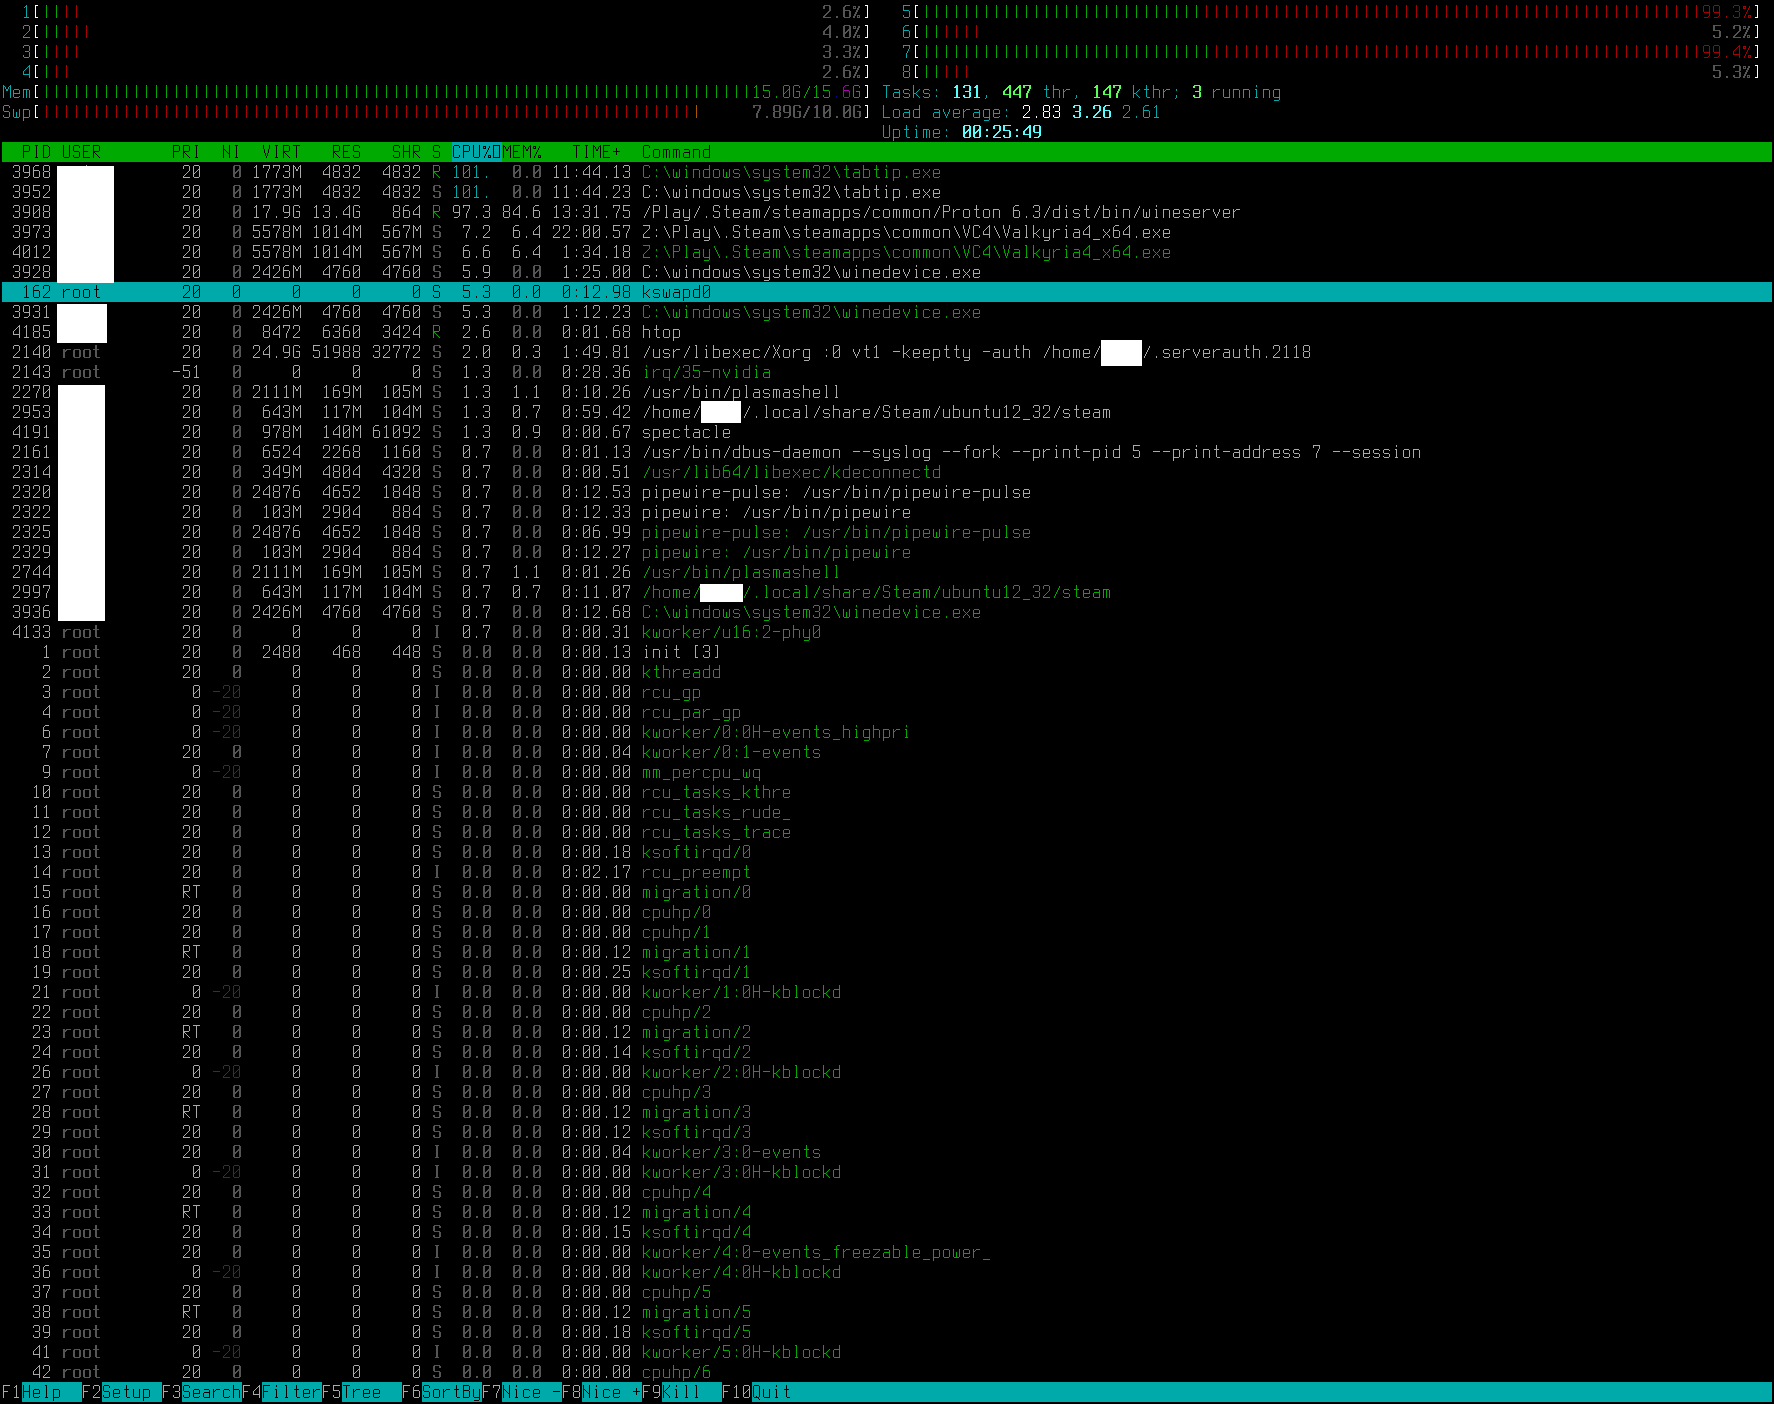Click the CPU 8 usage meter
Screen dimensions: 1774x1404
click(1331, 72)
